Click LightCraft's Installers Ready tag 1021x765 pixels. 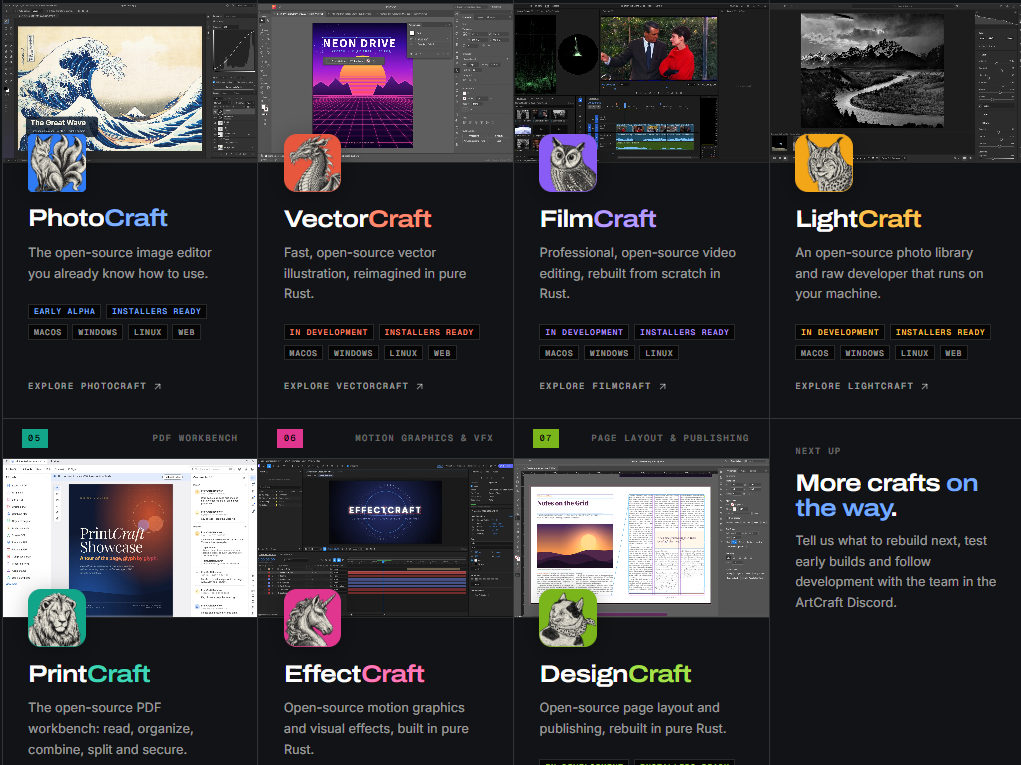click(x=940, y=332)
